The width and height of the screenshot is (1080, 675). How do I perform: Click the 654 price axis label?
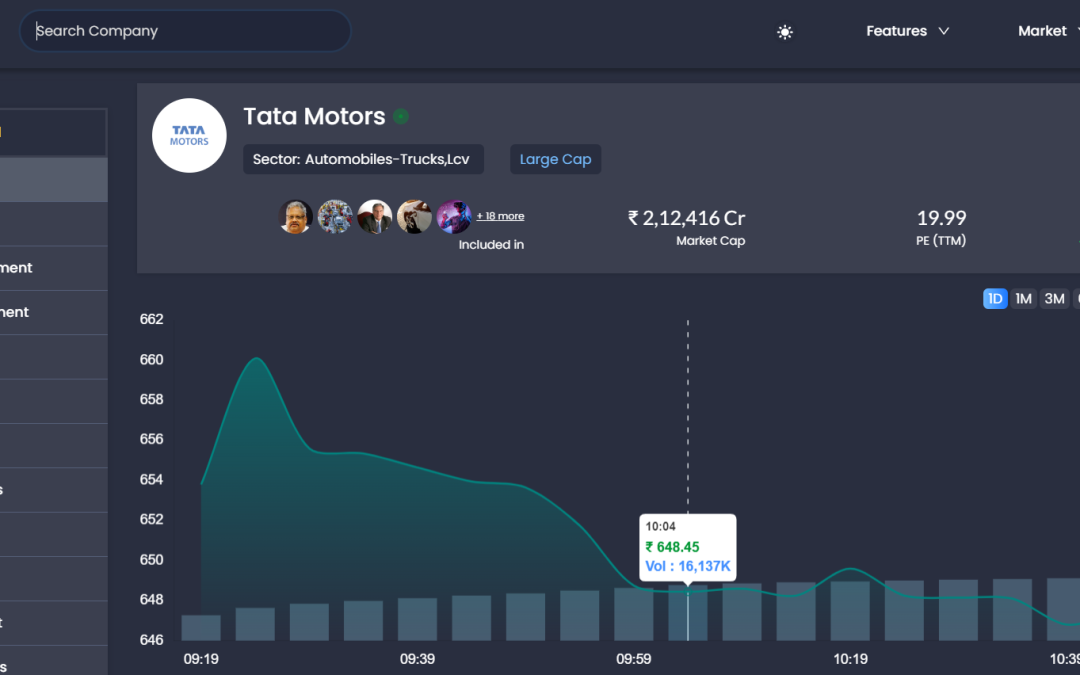point(152,479)
